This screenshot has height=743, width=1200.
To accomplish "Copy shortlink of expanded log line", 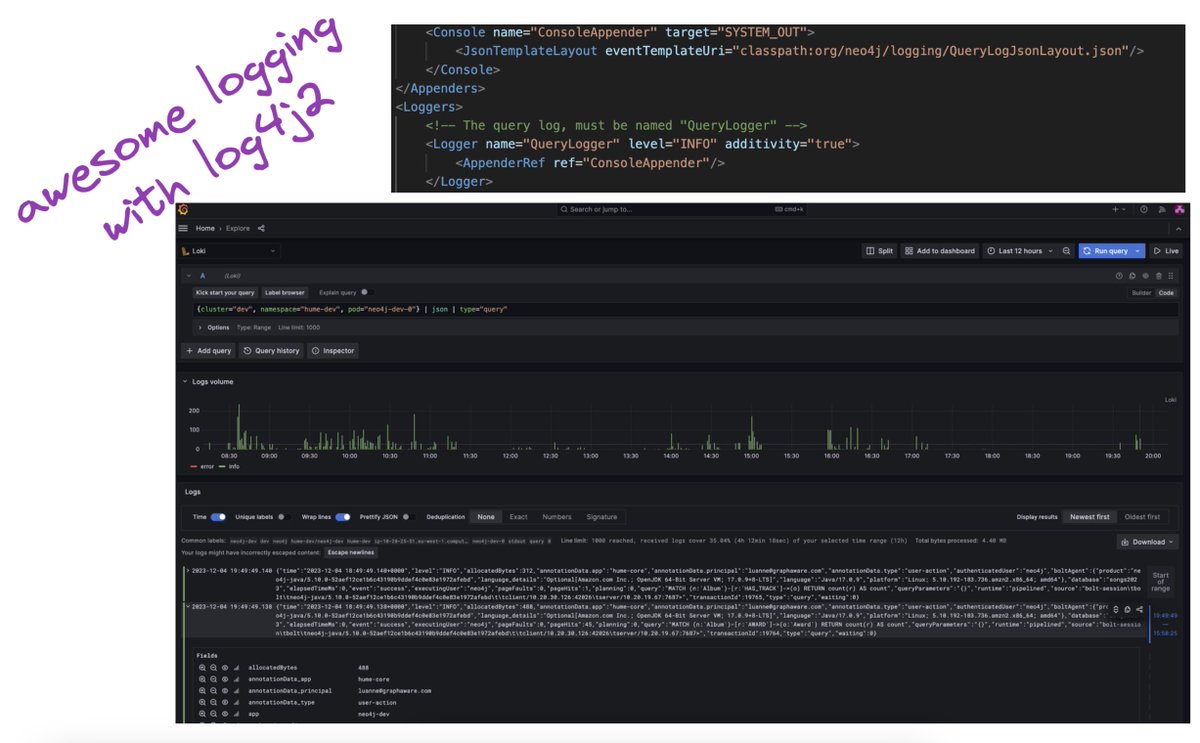I will tap(1140, 609).
